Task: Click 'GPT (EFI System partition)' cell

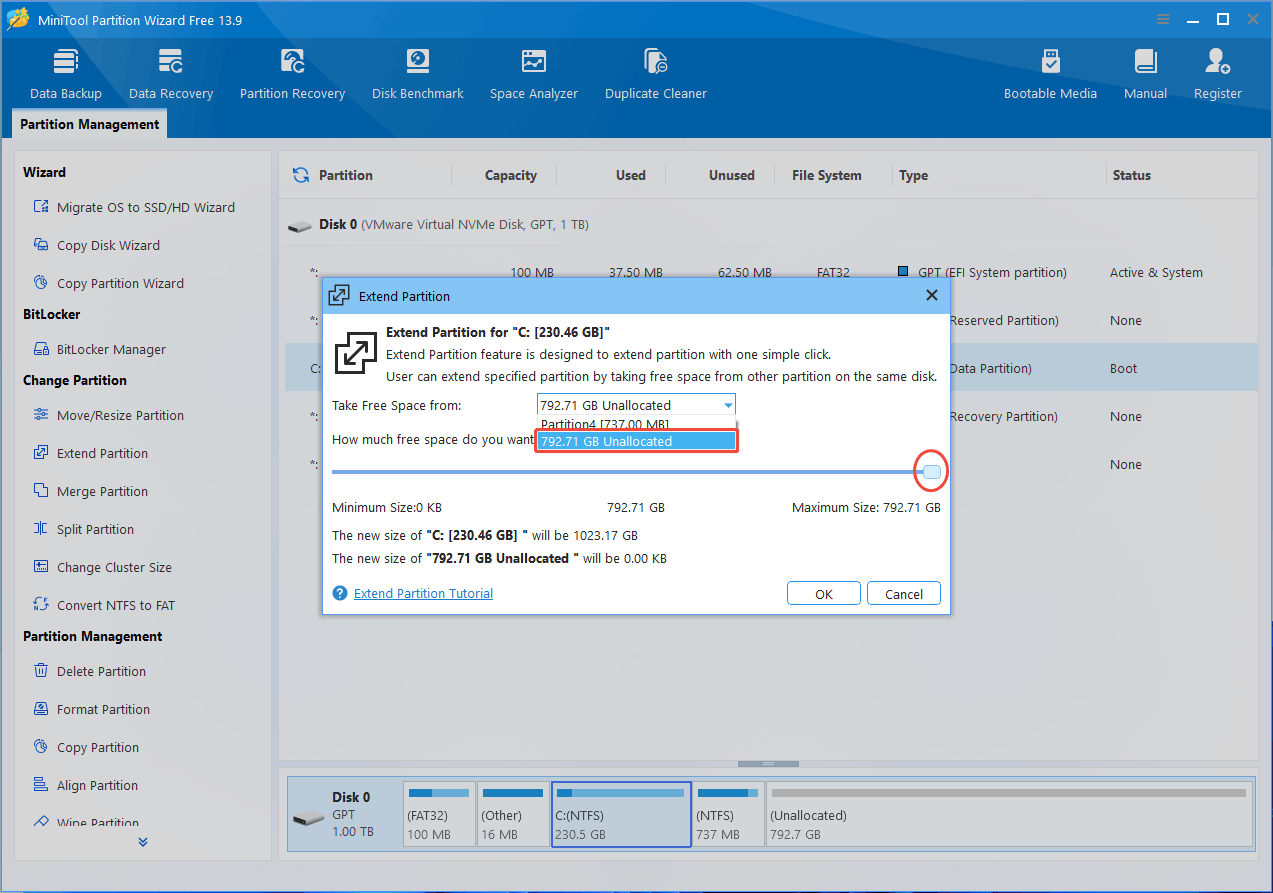Action: coord(982,273)
